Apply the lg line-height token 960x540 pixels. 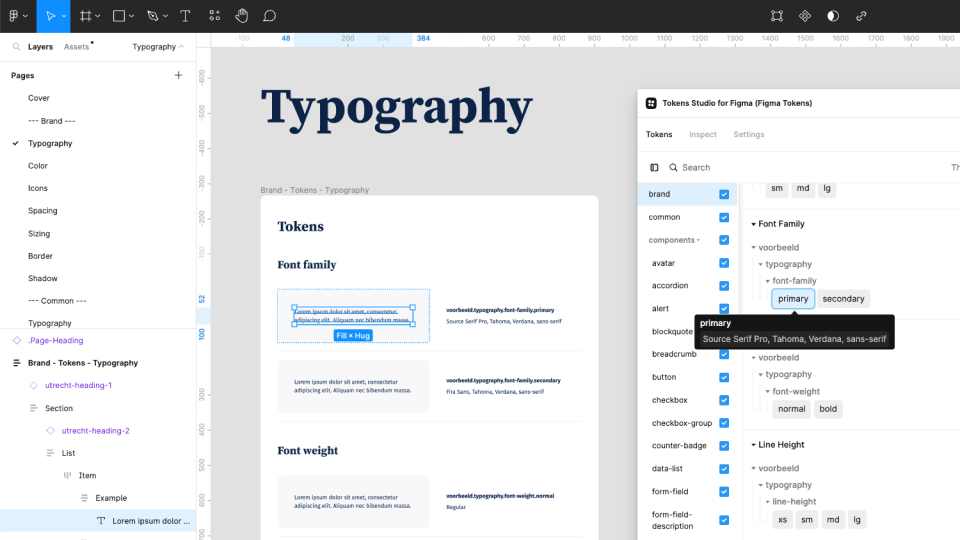point(857,520)
